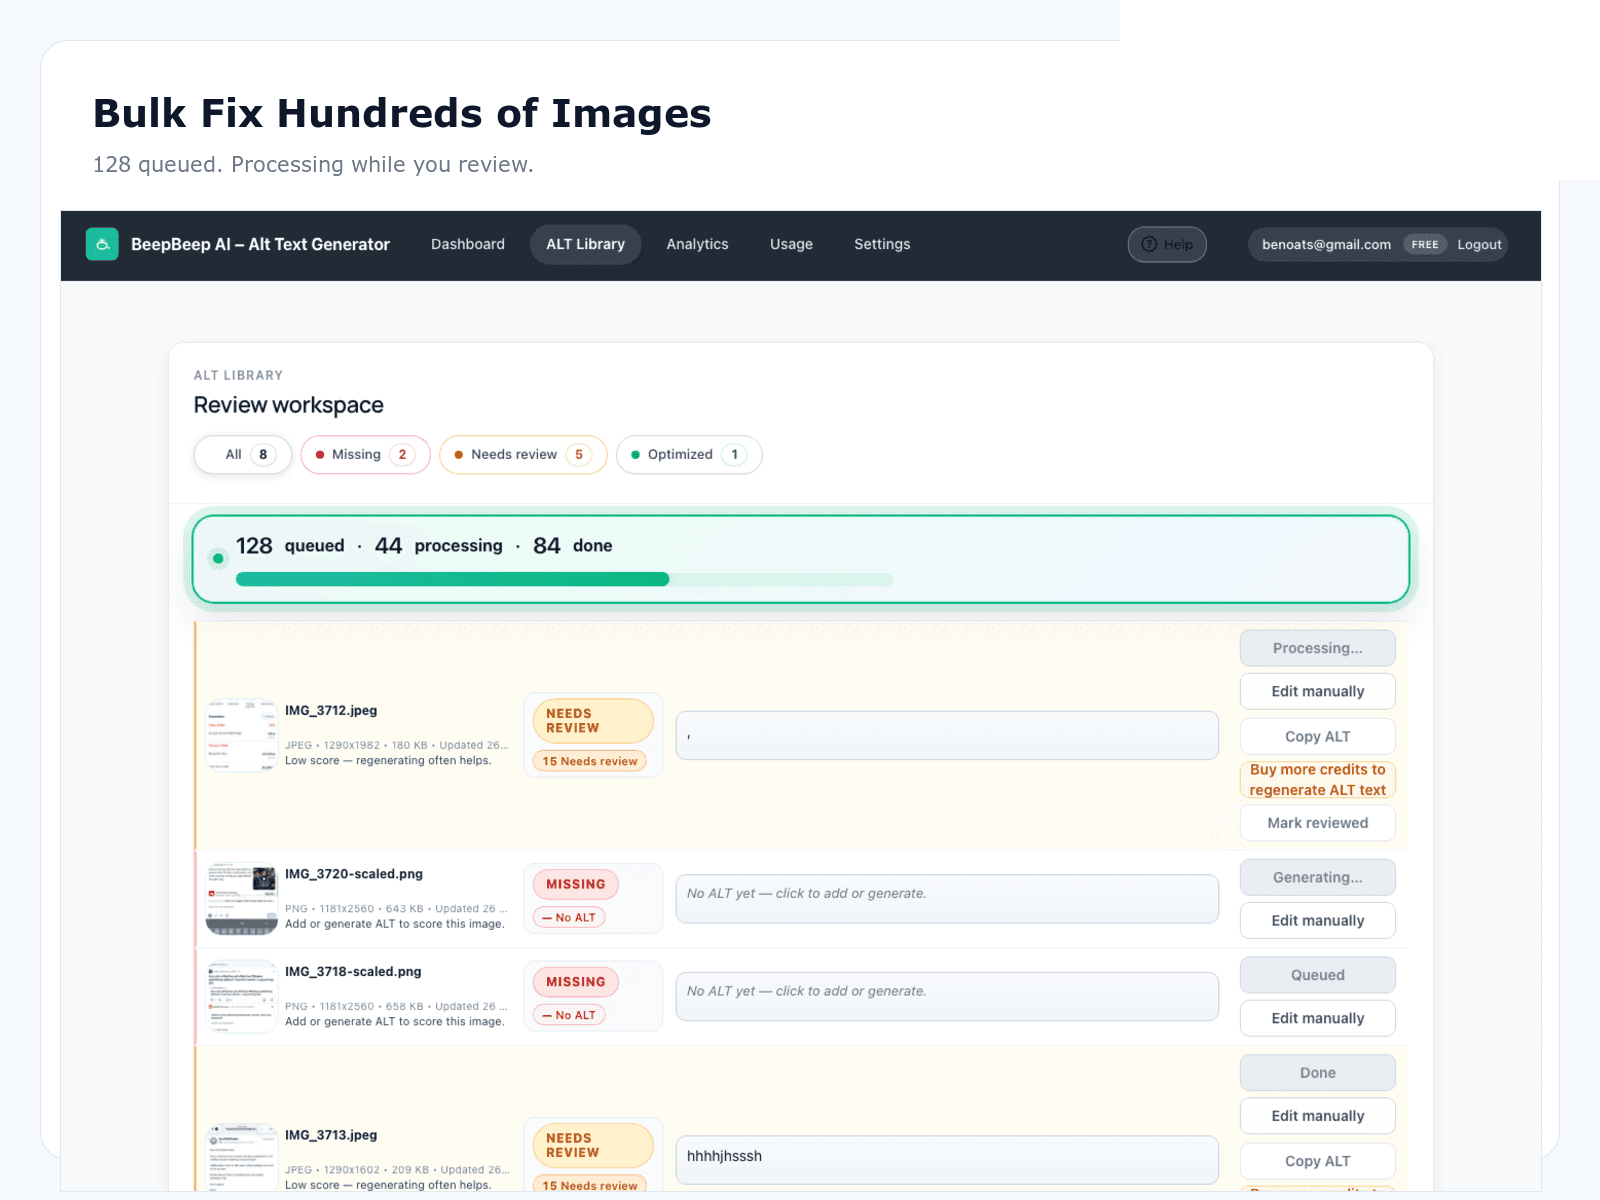Click the NEEDS REVIEW status for IMG_3712.jpeg
This screenshot has height=1200, width=1600.
pyautogui.click(x=593, y=721)
